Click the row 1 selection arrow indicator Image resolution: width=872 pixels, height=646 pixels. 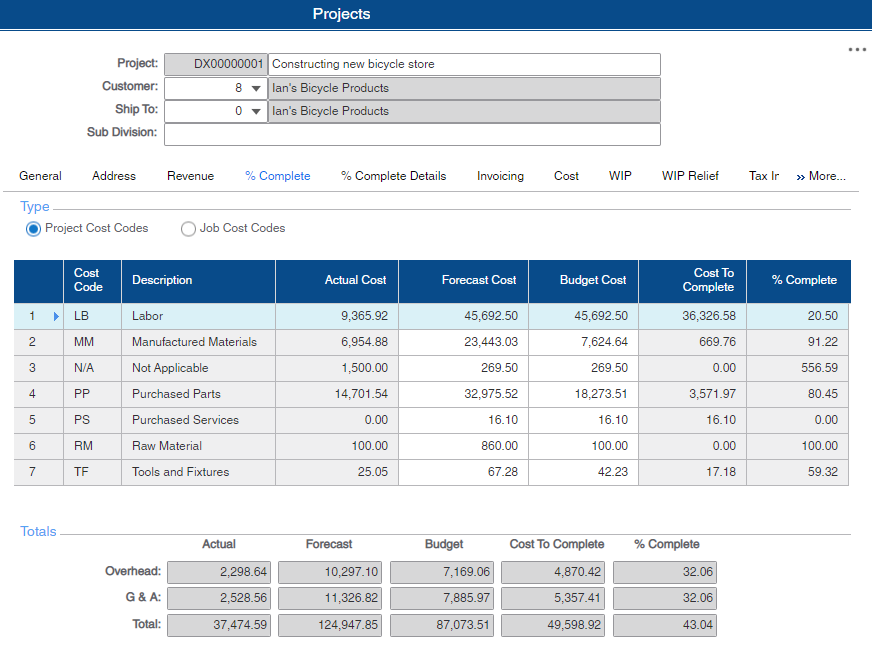(x=56, y=316)
